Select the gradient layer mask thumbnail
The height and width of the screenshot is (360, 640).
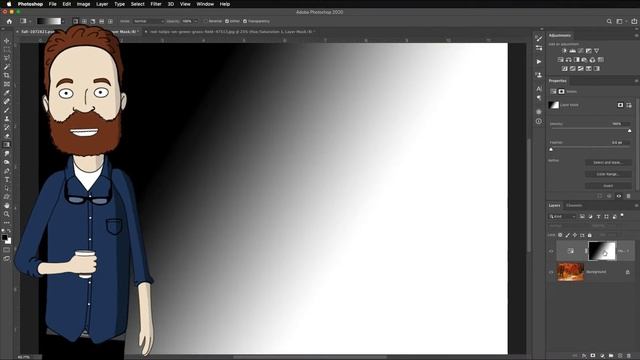[602, 251]
